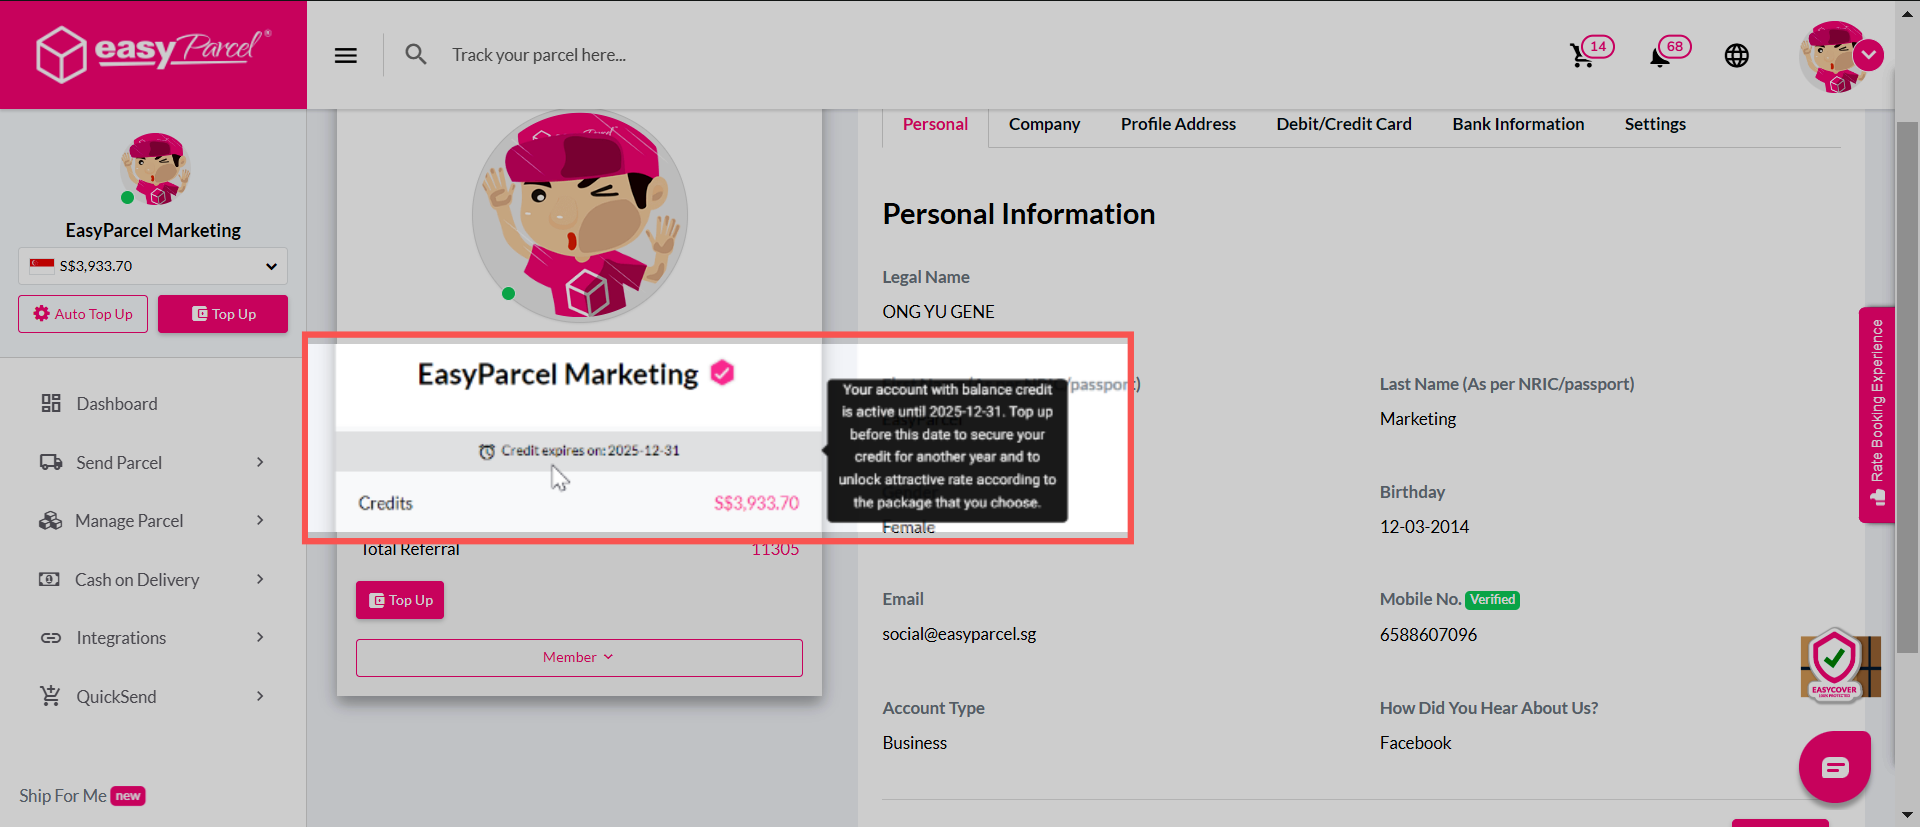Click the Cash on Delivery money icon

(x=49, y=579)
